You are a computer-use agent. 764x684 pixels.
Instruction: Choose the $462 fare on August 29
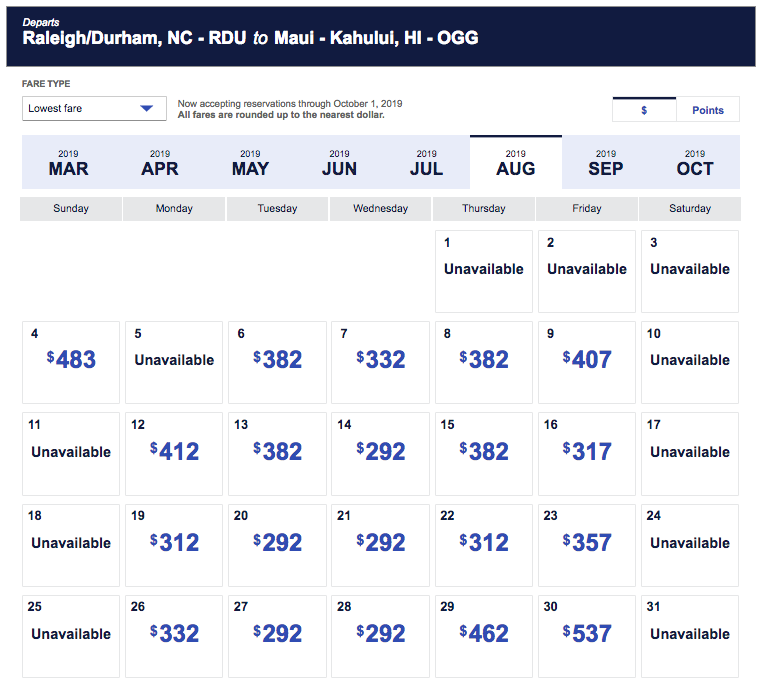[484, 634]
